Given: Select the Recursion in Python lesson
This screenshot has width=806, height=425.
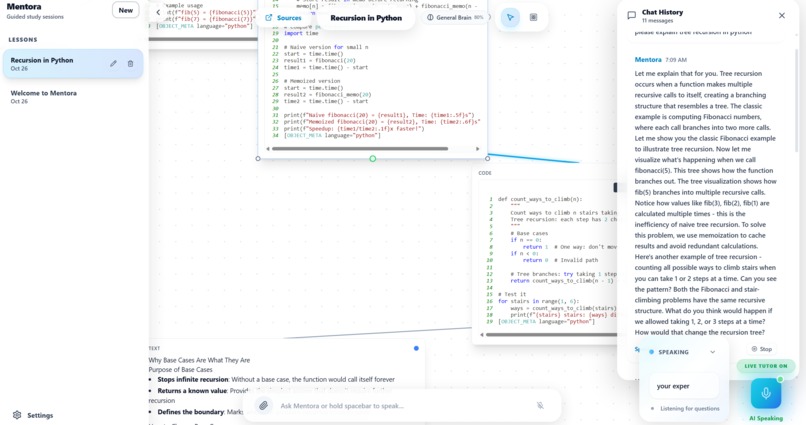Looking at the screenshot, I should (x=73, y=64).
